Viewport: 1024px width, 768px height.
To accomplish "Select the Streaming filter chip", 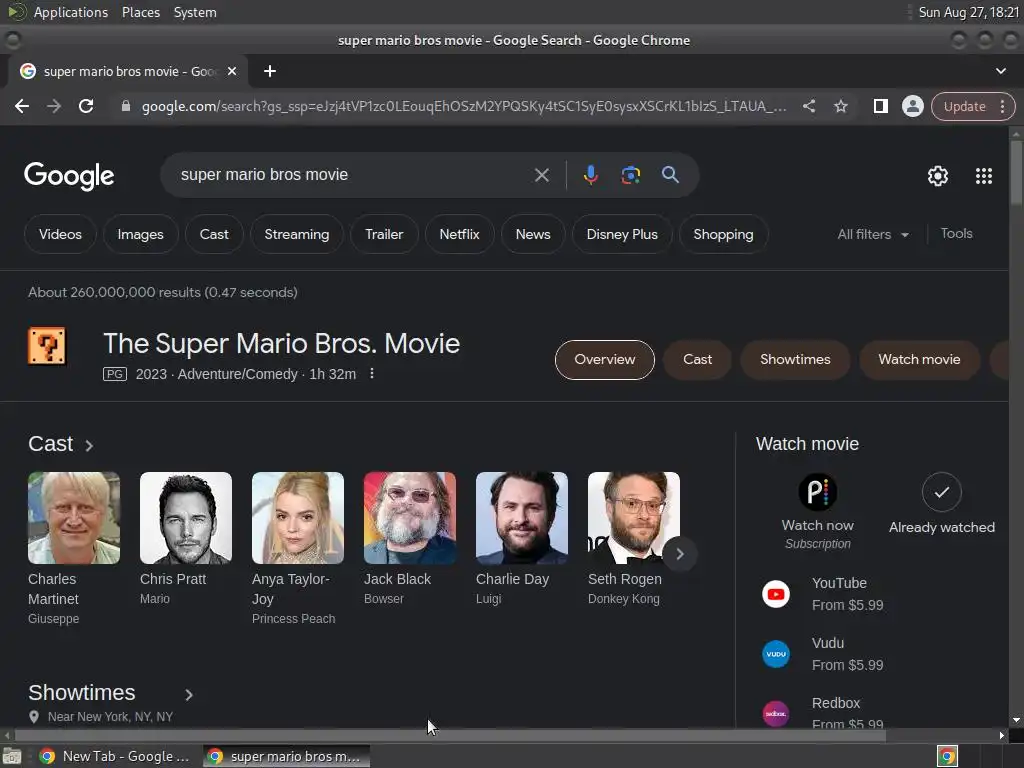I will [296, 234].
